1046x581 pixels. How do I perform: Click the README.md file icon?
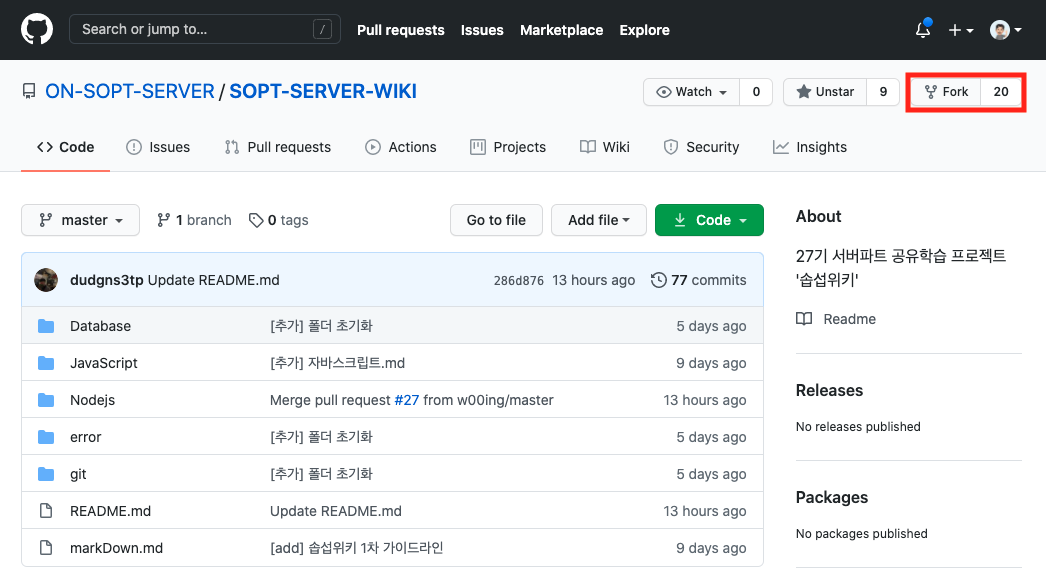tap(46, 511)
